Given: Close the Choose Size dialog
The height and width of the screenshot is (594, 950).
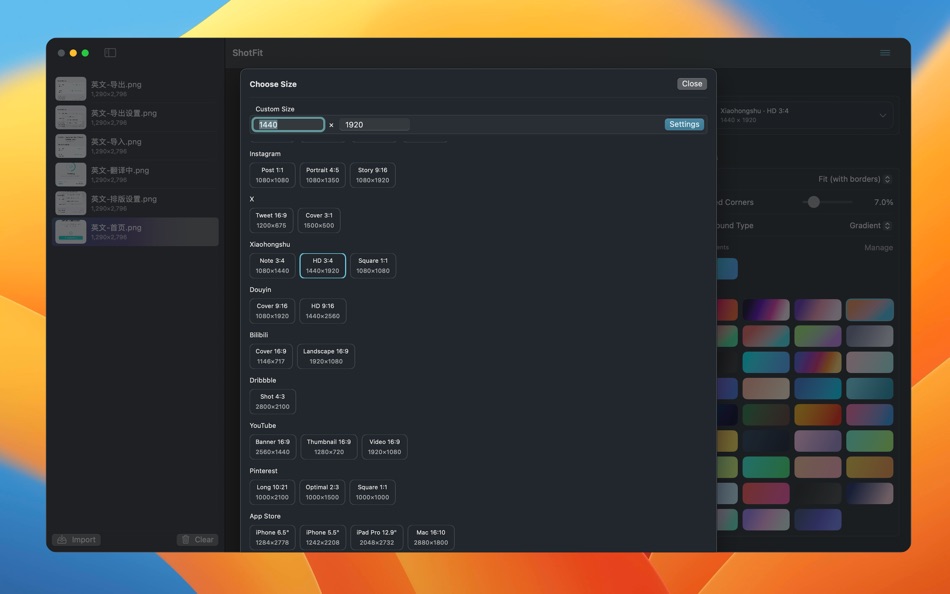Looking at the screenshot, I should [x=691, y=83].
